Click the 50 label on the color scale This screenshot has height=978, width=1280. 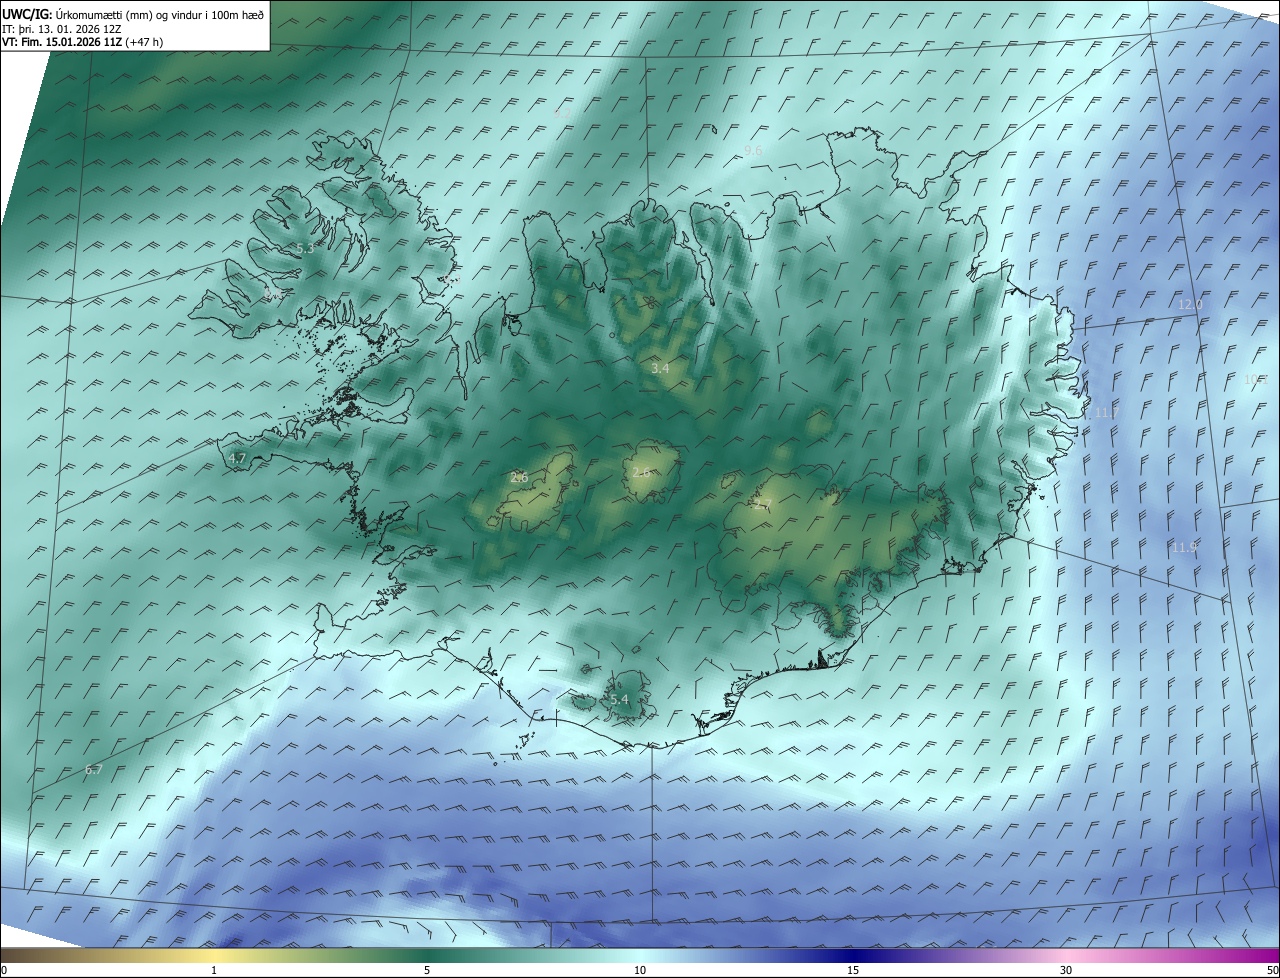point(1271,971)
